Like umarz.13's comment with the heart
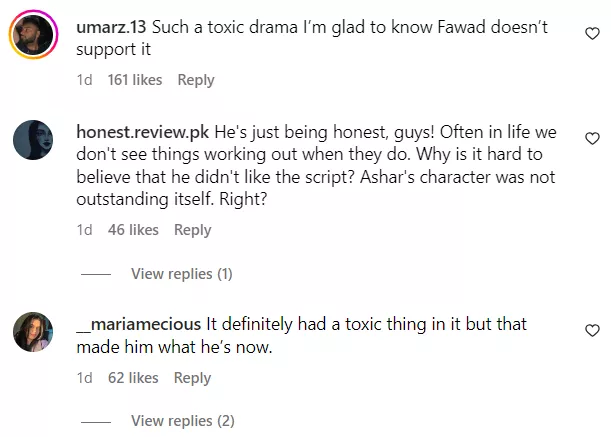611x437 pixels. click(x=592, y=34)
